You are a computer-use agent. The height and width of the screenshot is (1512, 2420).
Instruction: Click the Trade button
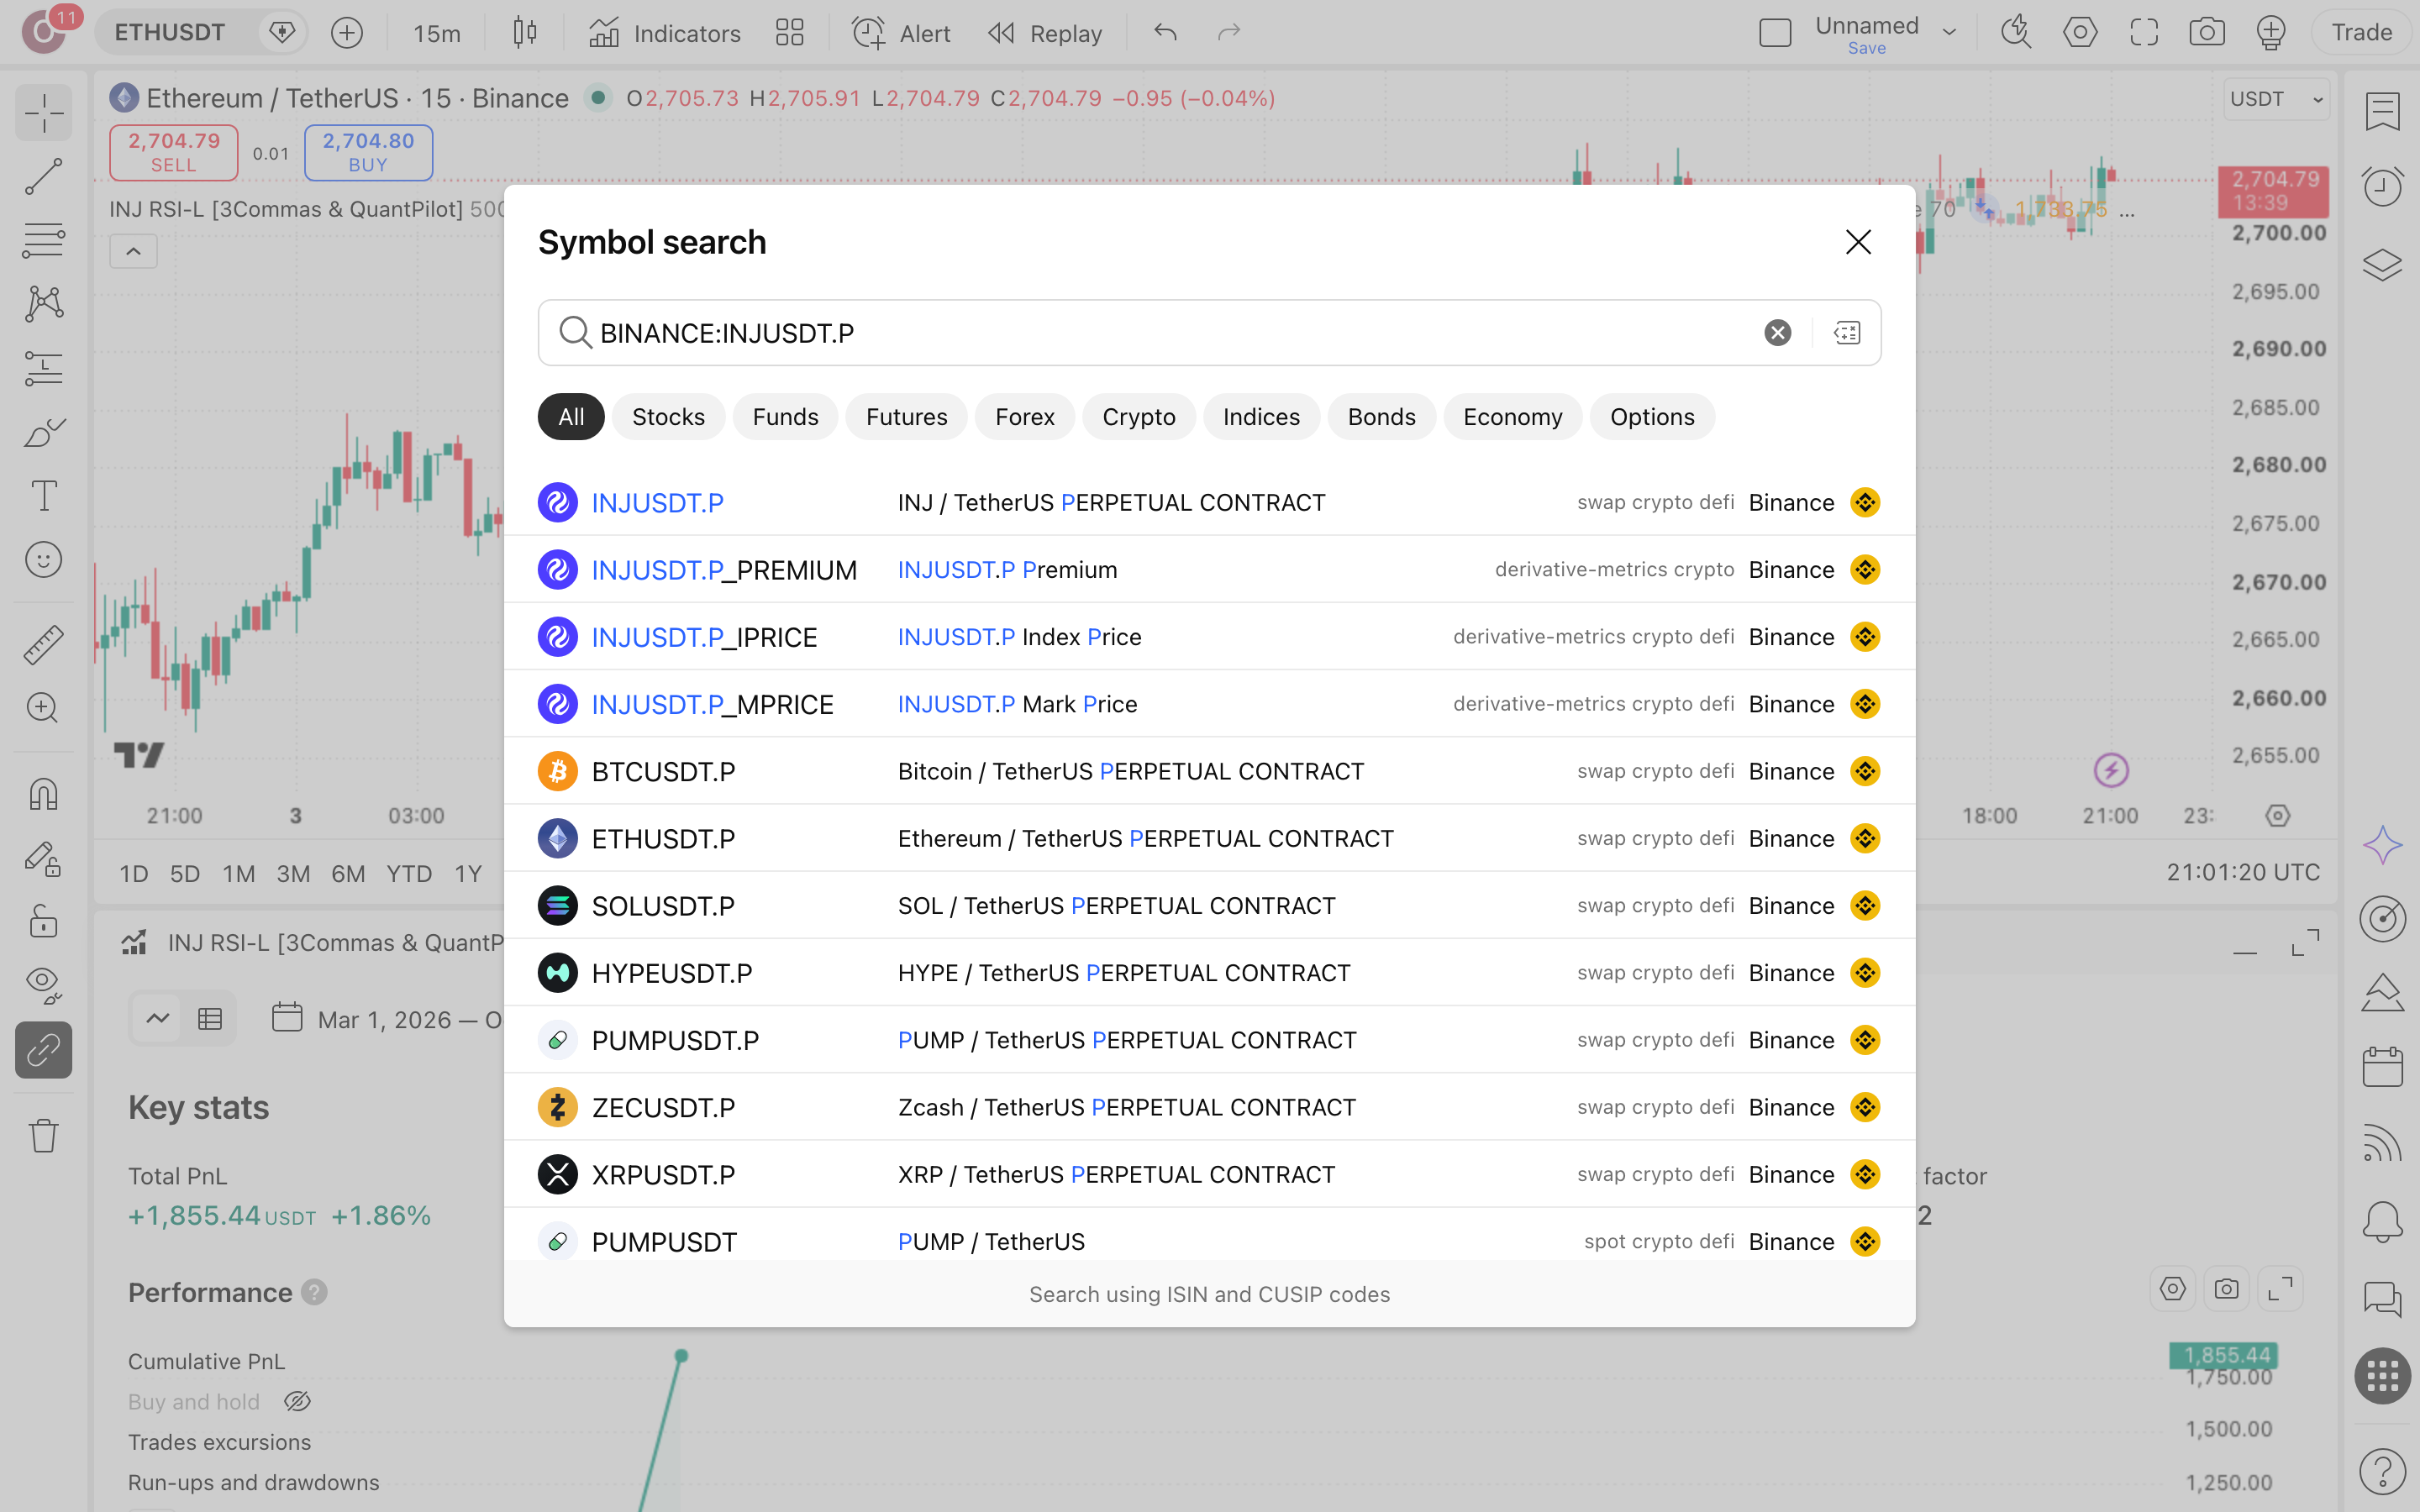(x=2361, y=32)
